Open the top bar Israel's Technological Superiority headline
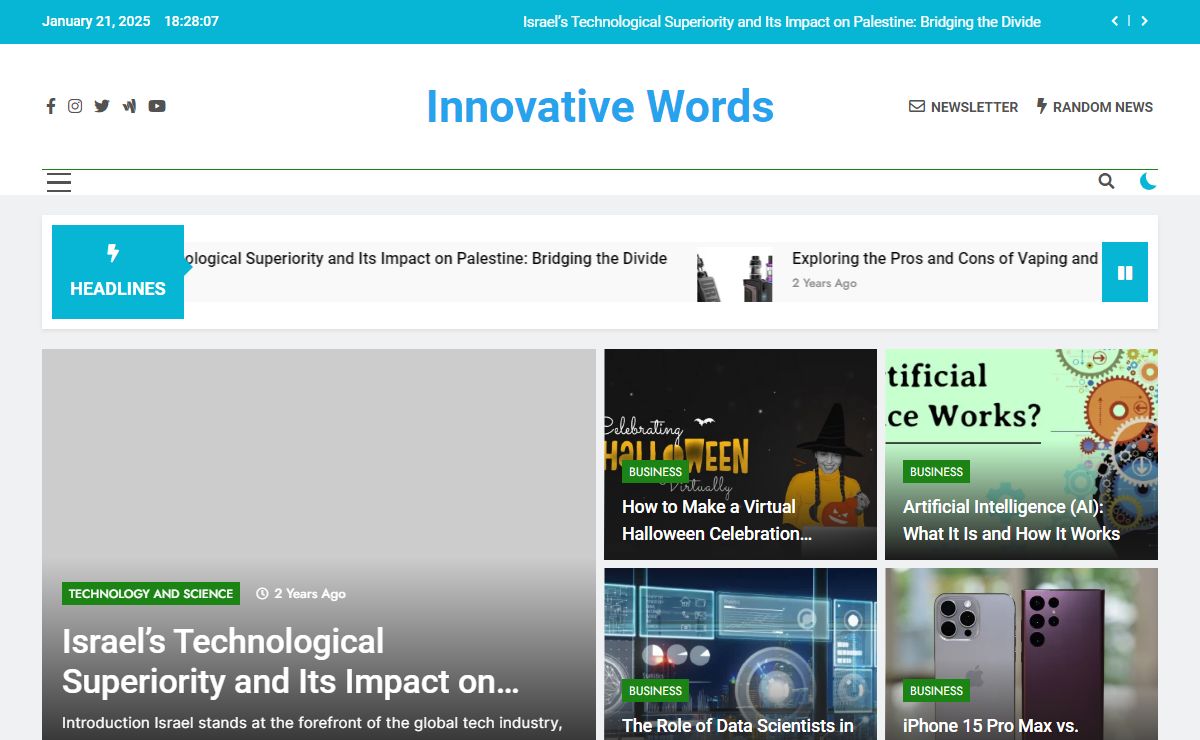This screenshot has height=740, width=1200. coord(782,21)
